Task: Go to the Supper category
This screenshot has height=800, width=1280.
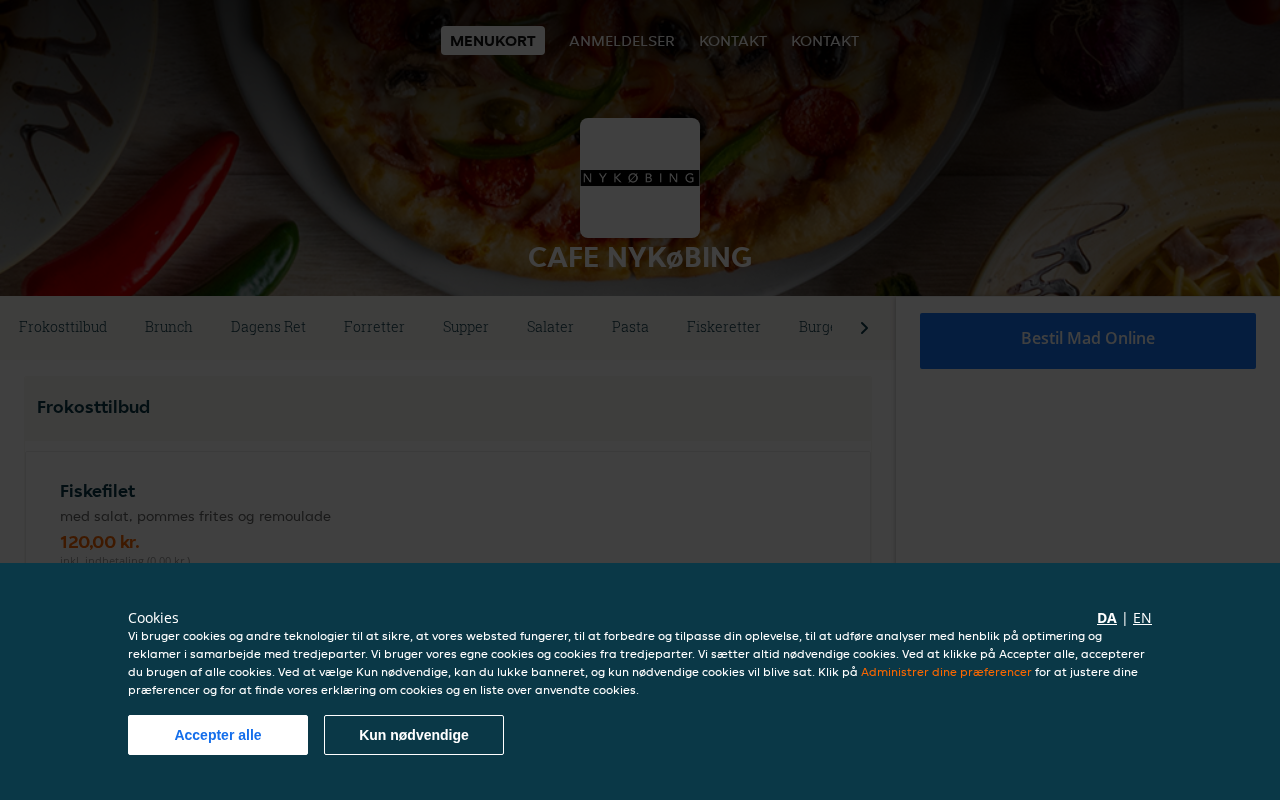Action: click(x=466, y=327)
